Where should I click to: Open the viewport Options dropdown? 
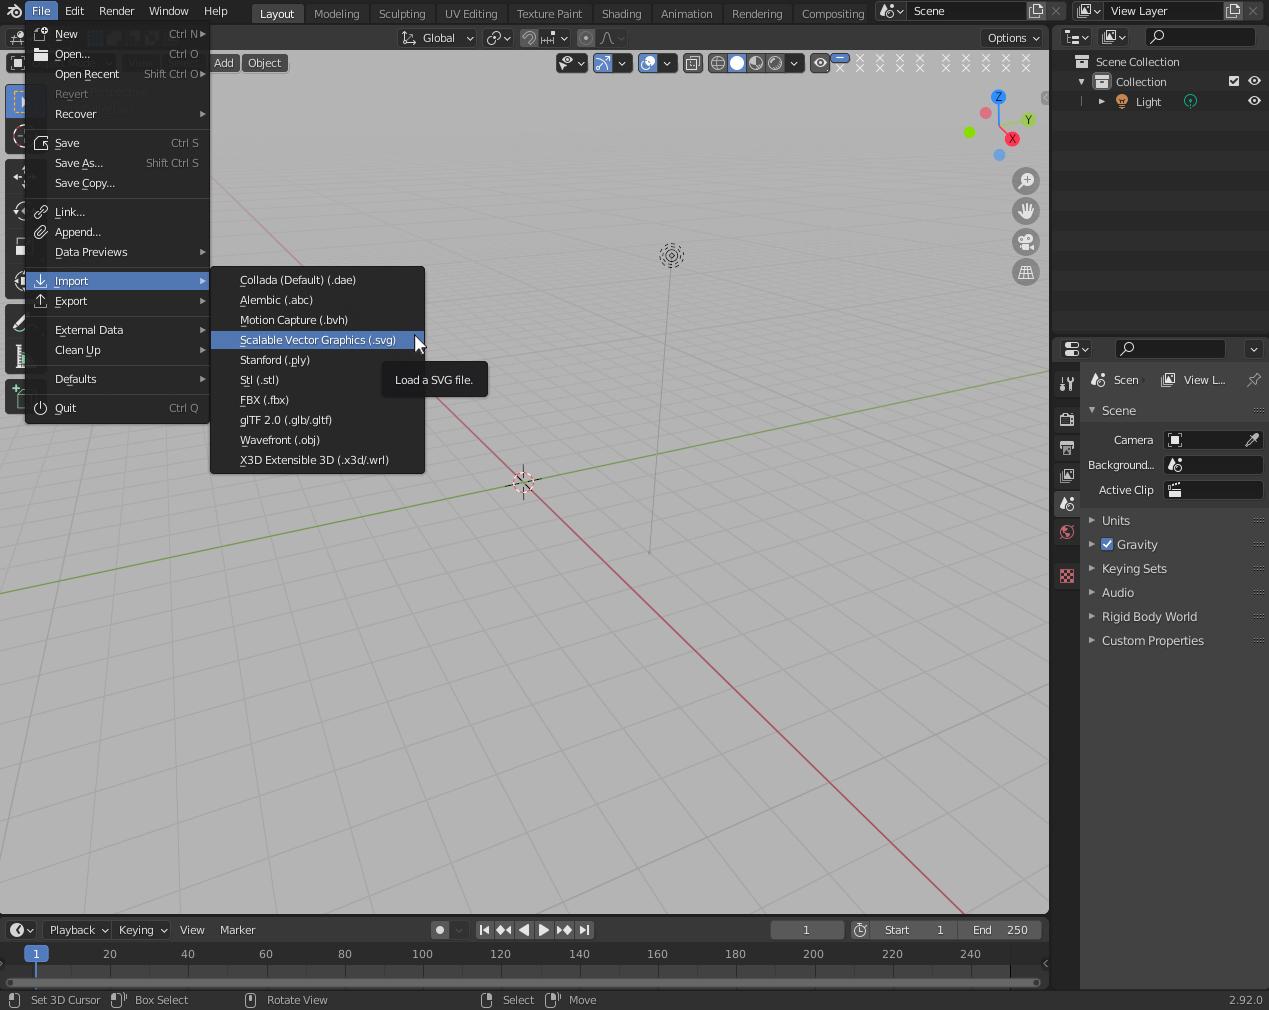[1012, 38]
